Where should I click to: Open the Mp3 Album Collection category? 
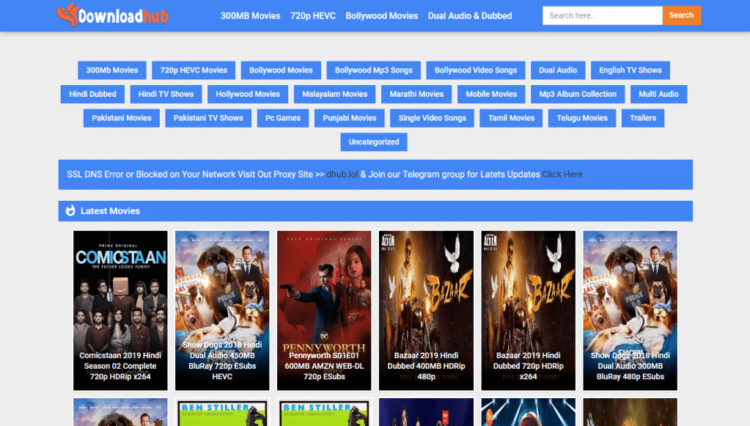(578, 94)
